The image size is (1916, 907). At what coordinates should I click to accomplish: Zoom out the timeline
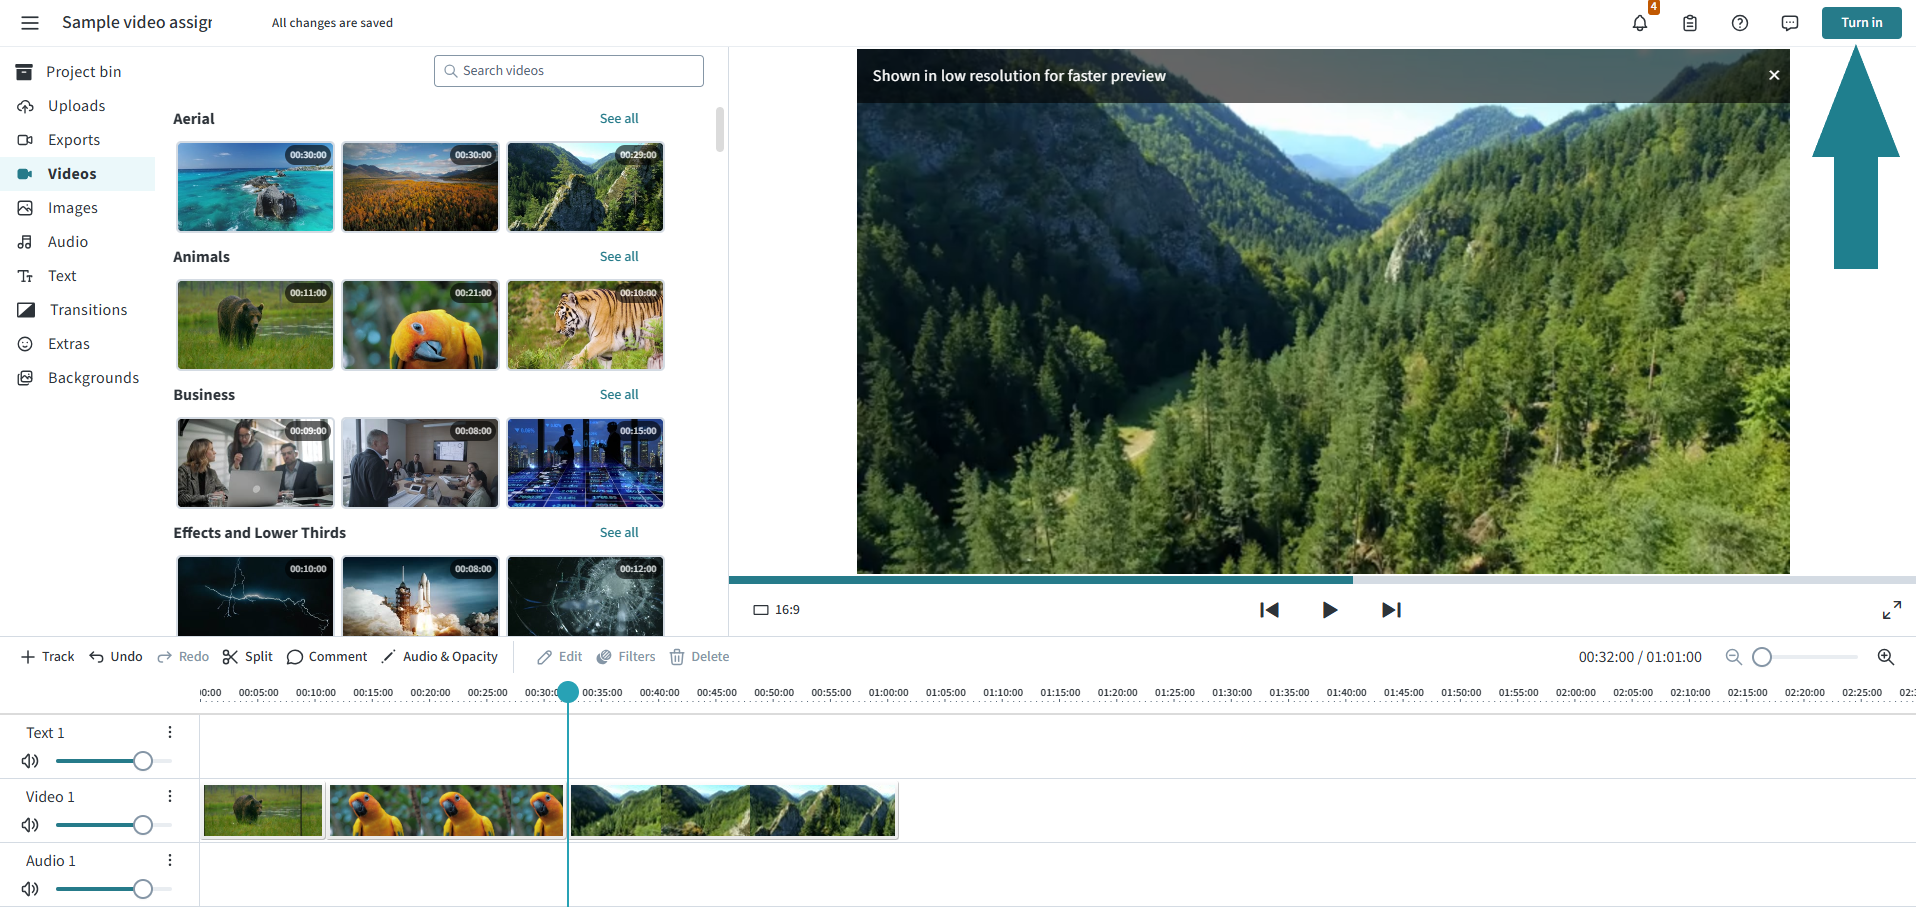[1734, 657]
